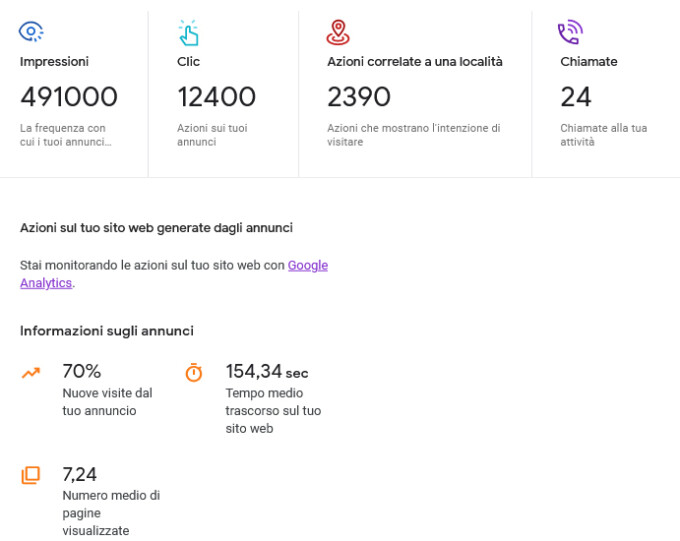Viewport: 680px width, 541px height.
Task: Click the 'Informazioni sugli annunci' heading
Action: (107, 331)
